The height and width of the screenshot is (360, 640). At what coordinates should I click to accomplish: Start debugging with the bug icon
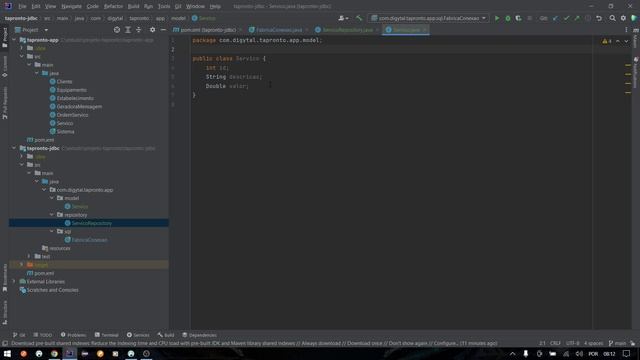(x=508, y=18)
